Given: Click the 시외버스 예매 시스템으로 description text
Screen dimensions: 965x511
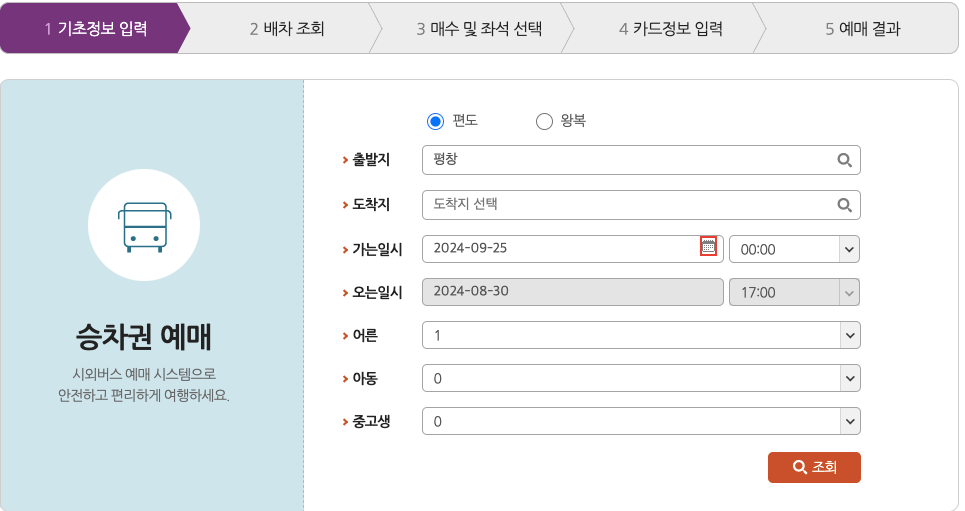Looking at the screenshot, I should point(144,374).
